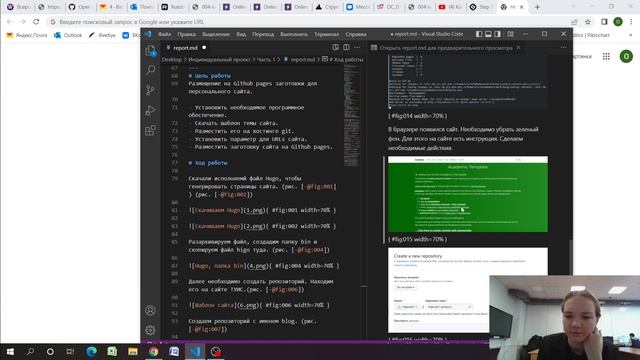Open the Выделение menu in VS Code
Image resolution: width=640 pixels, height=360 pixels.
[x=216, y=34]
